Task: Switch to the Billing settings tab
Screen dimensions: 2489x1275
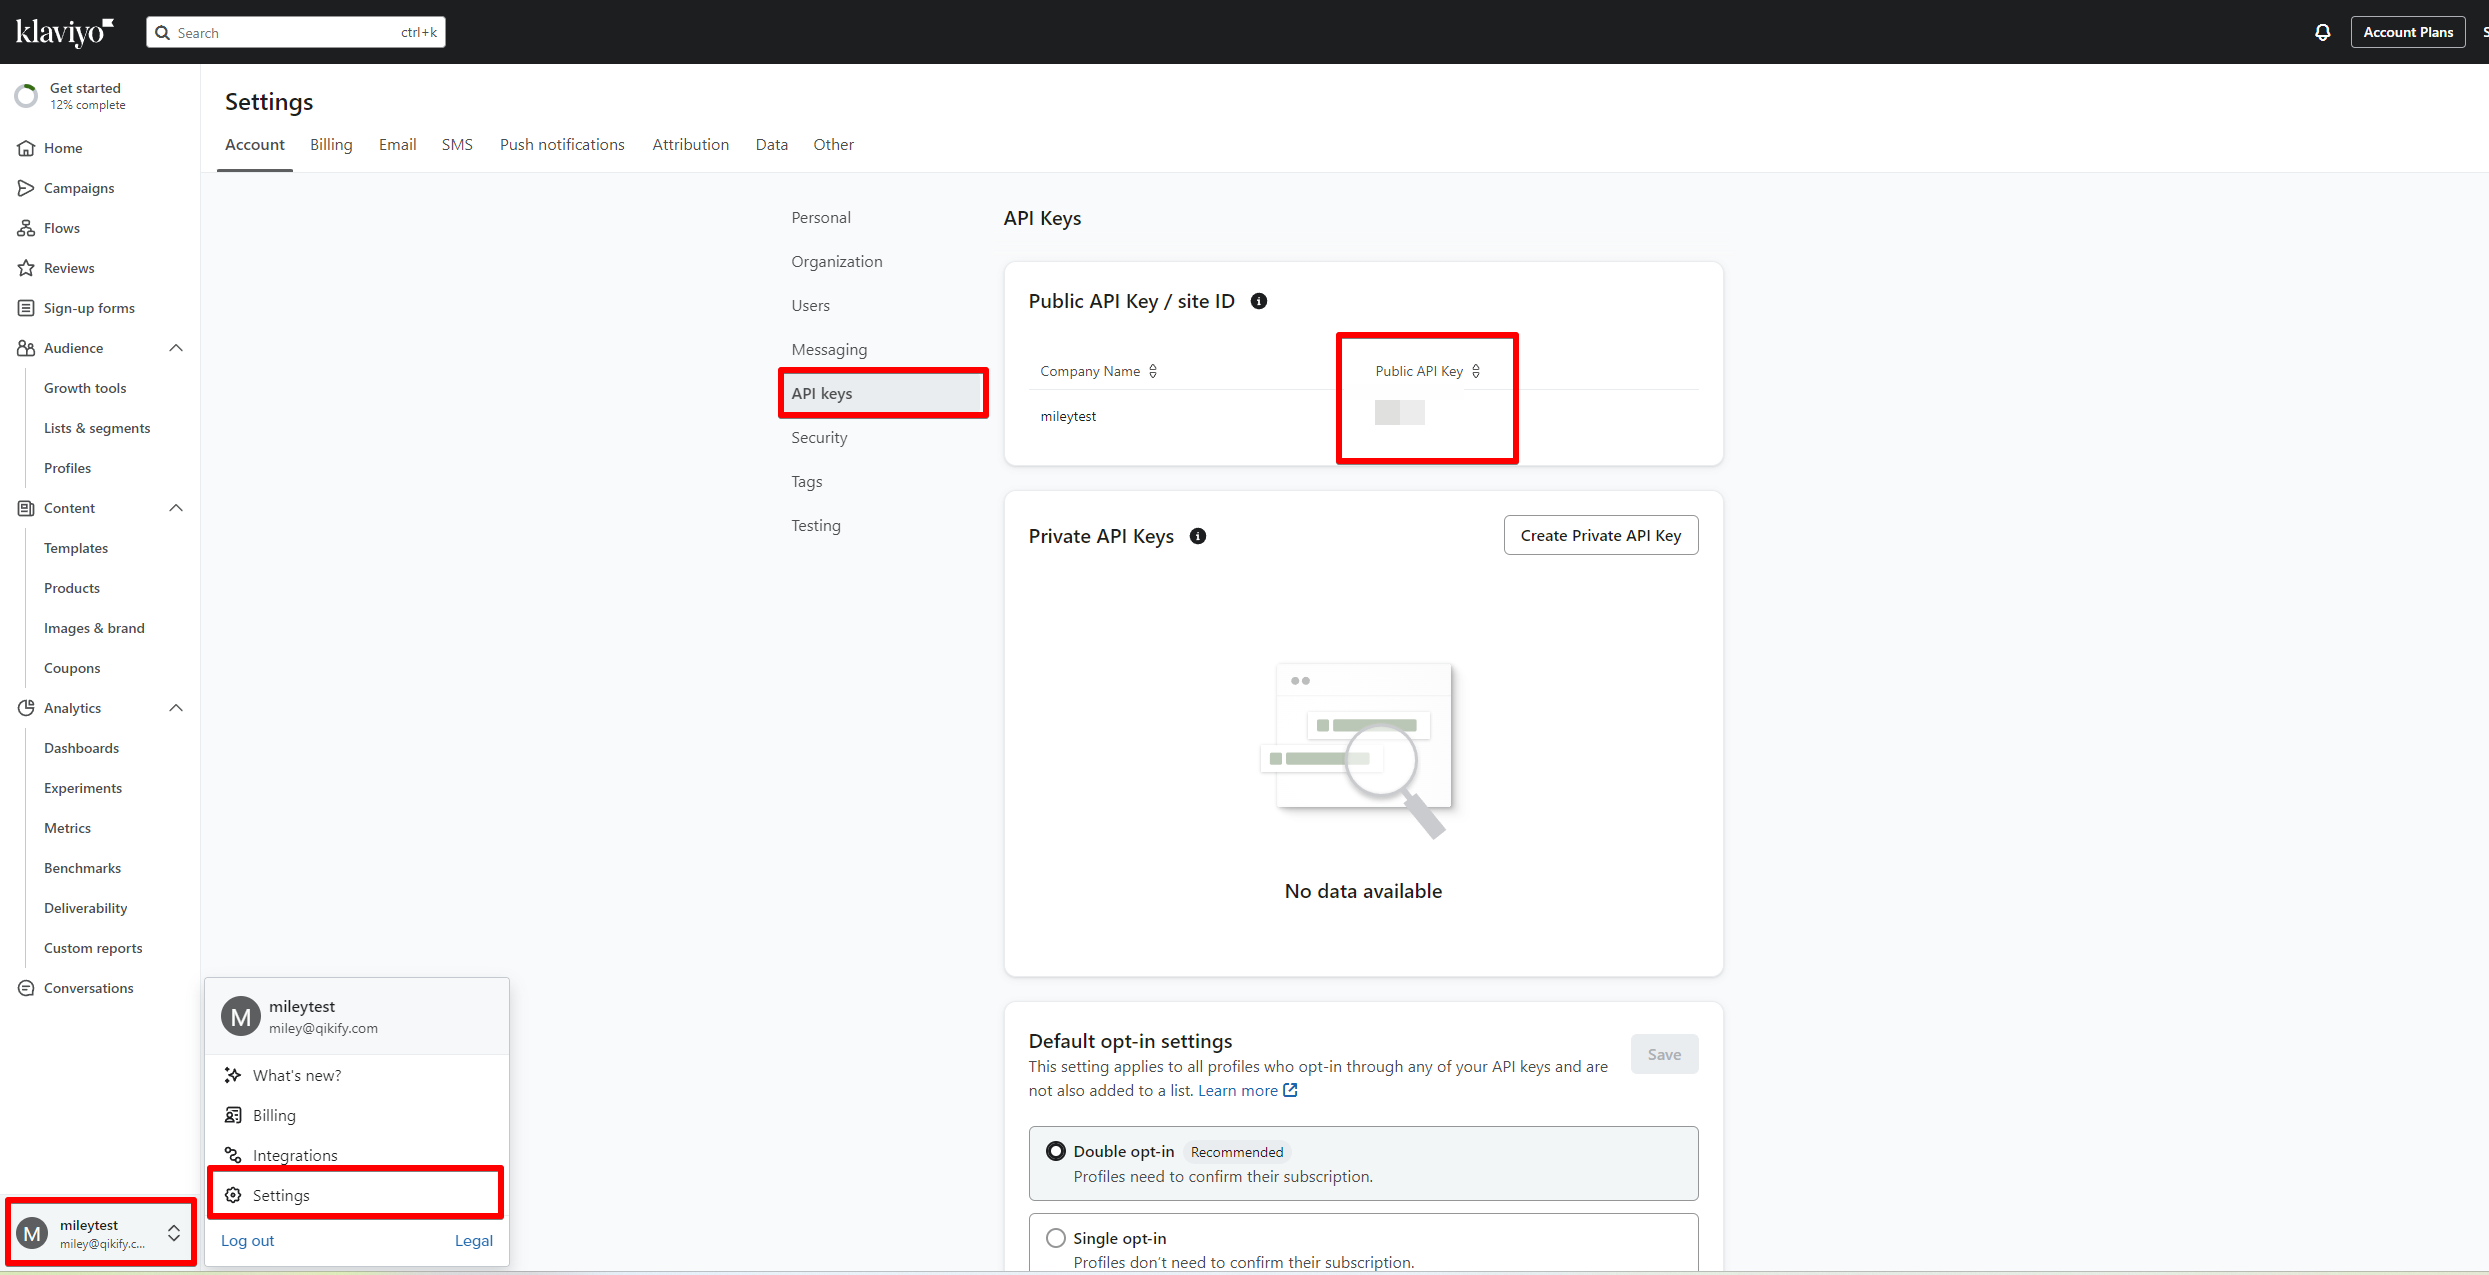Action: (331, 145)
